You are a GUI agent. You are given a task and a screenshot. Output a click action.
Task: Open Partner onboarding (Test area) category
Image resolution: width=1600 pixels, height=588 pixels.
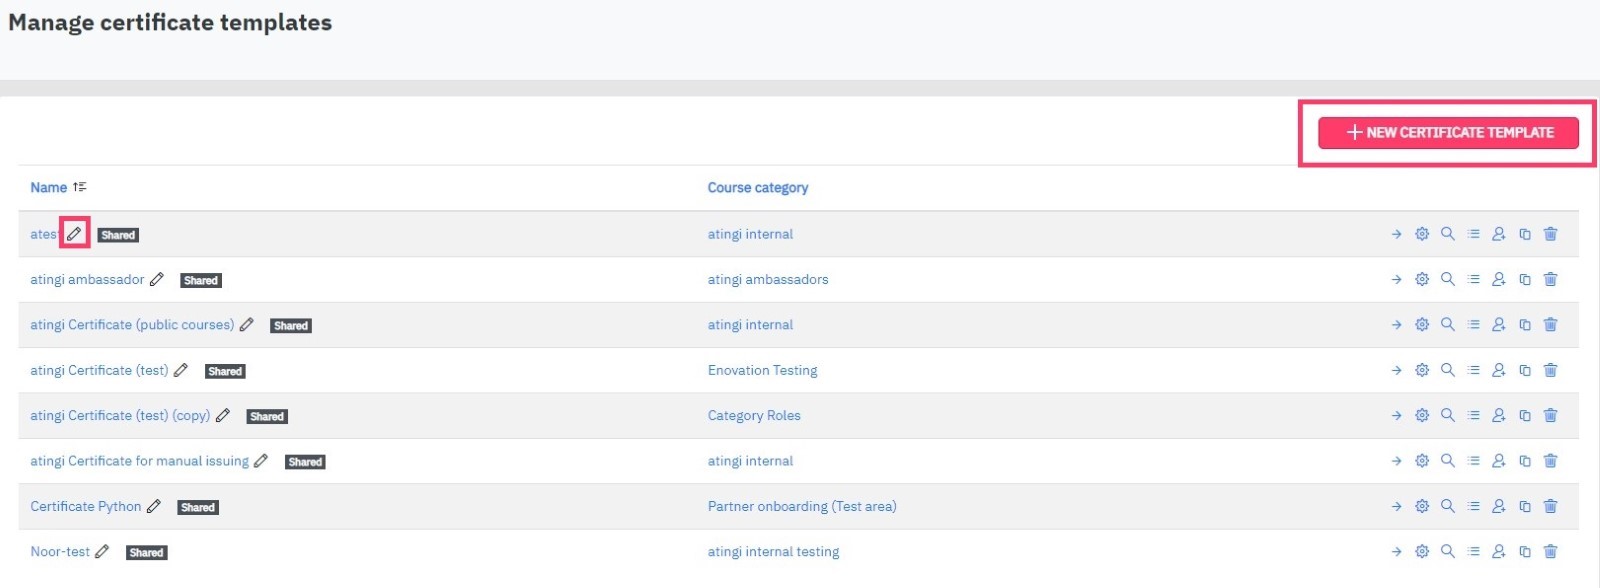(x=802, y=506)
